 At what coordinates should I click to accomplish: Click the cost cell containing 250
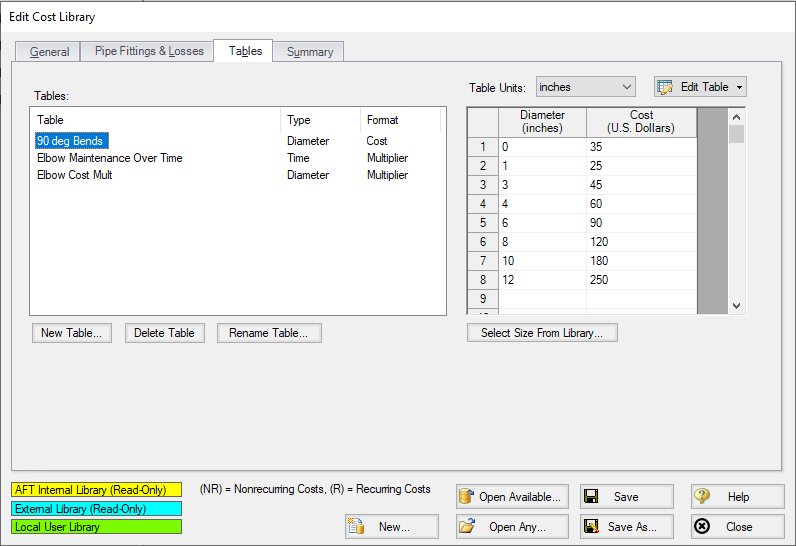640,279
